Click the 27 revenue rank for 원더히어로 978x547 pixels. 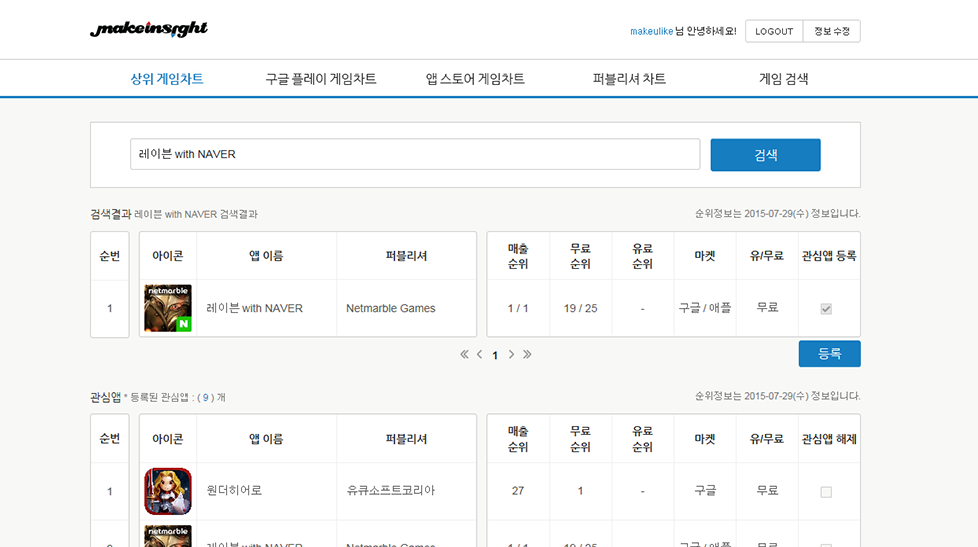point(518,491)
